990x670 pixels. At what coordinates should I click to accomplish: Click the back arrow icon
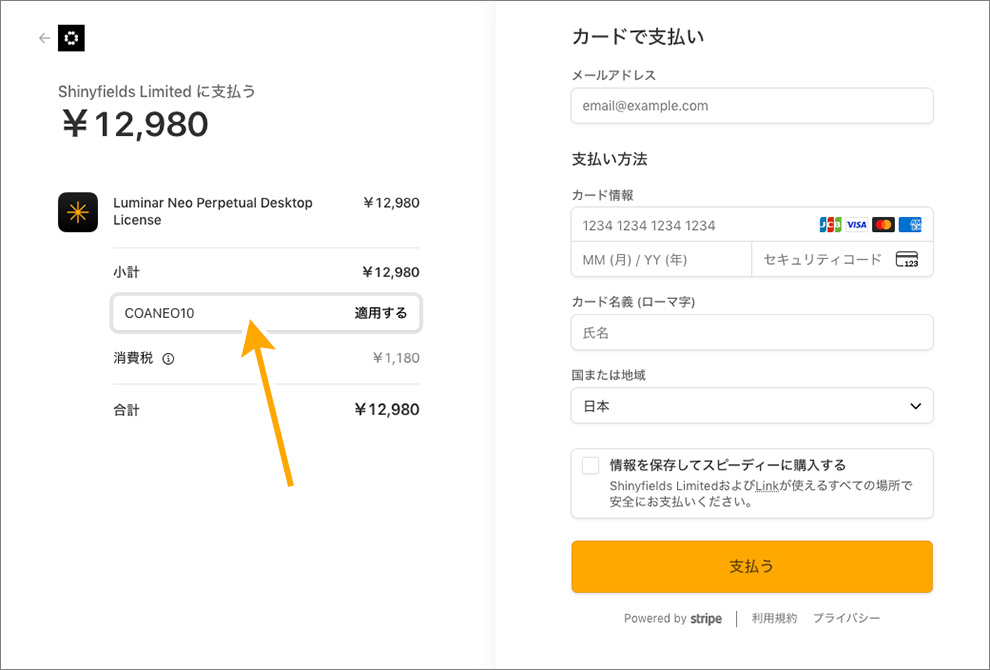click(x=43, y=39)
